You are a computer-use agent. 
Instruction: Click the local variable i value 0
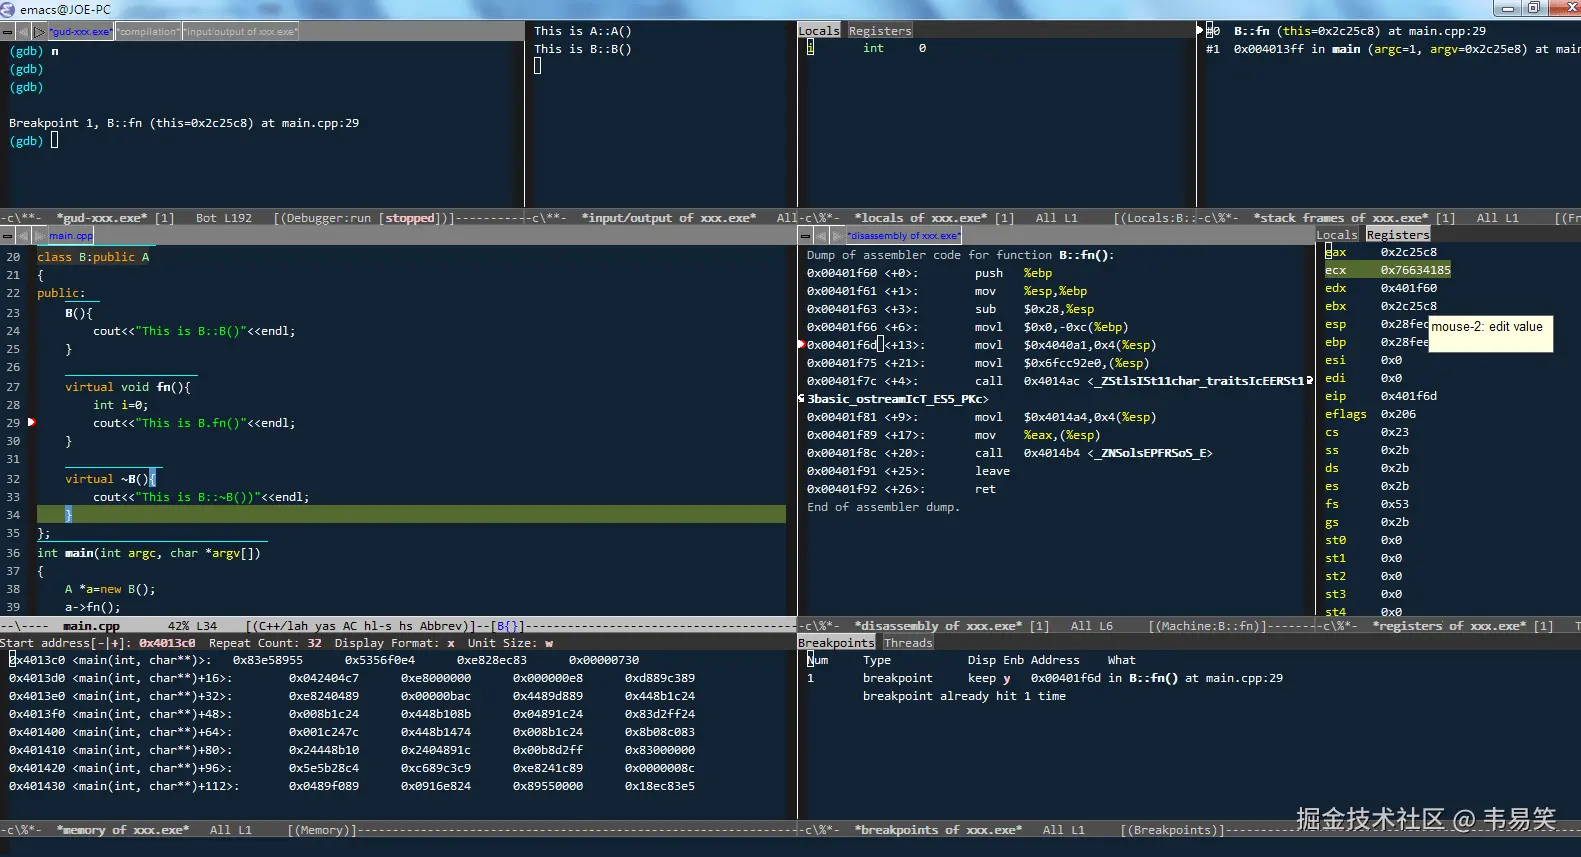click(922, 48)
